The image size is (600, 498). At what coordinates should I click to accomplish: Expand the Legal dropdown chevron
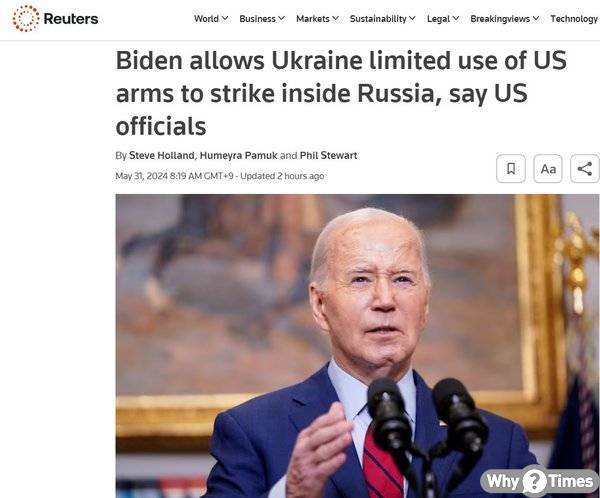pos(456,18)
